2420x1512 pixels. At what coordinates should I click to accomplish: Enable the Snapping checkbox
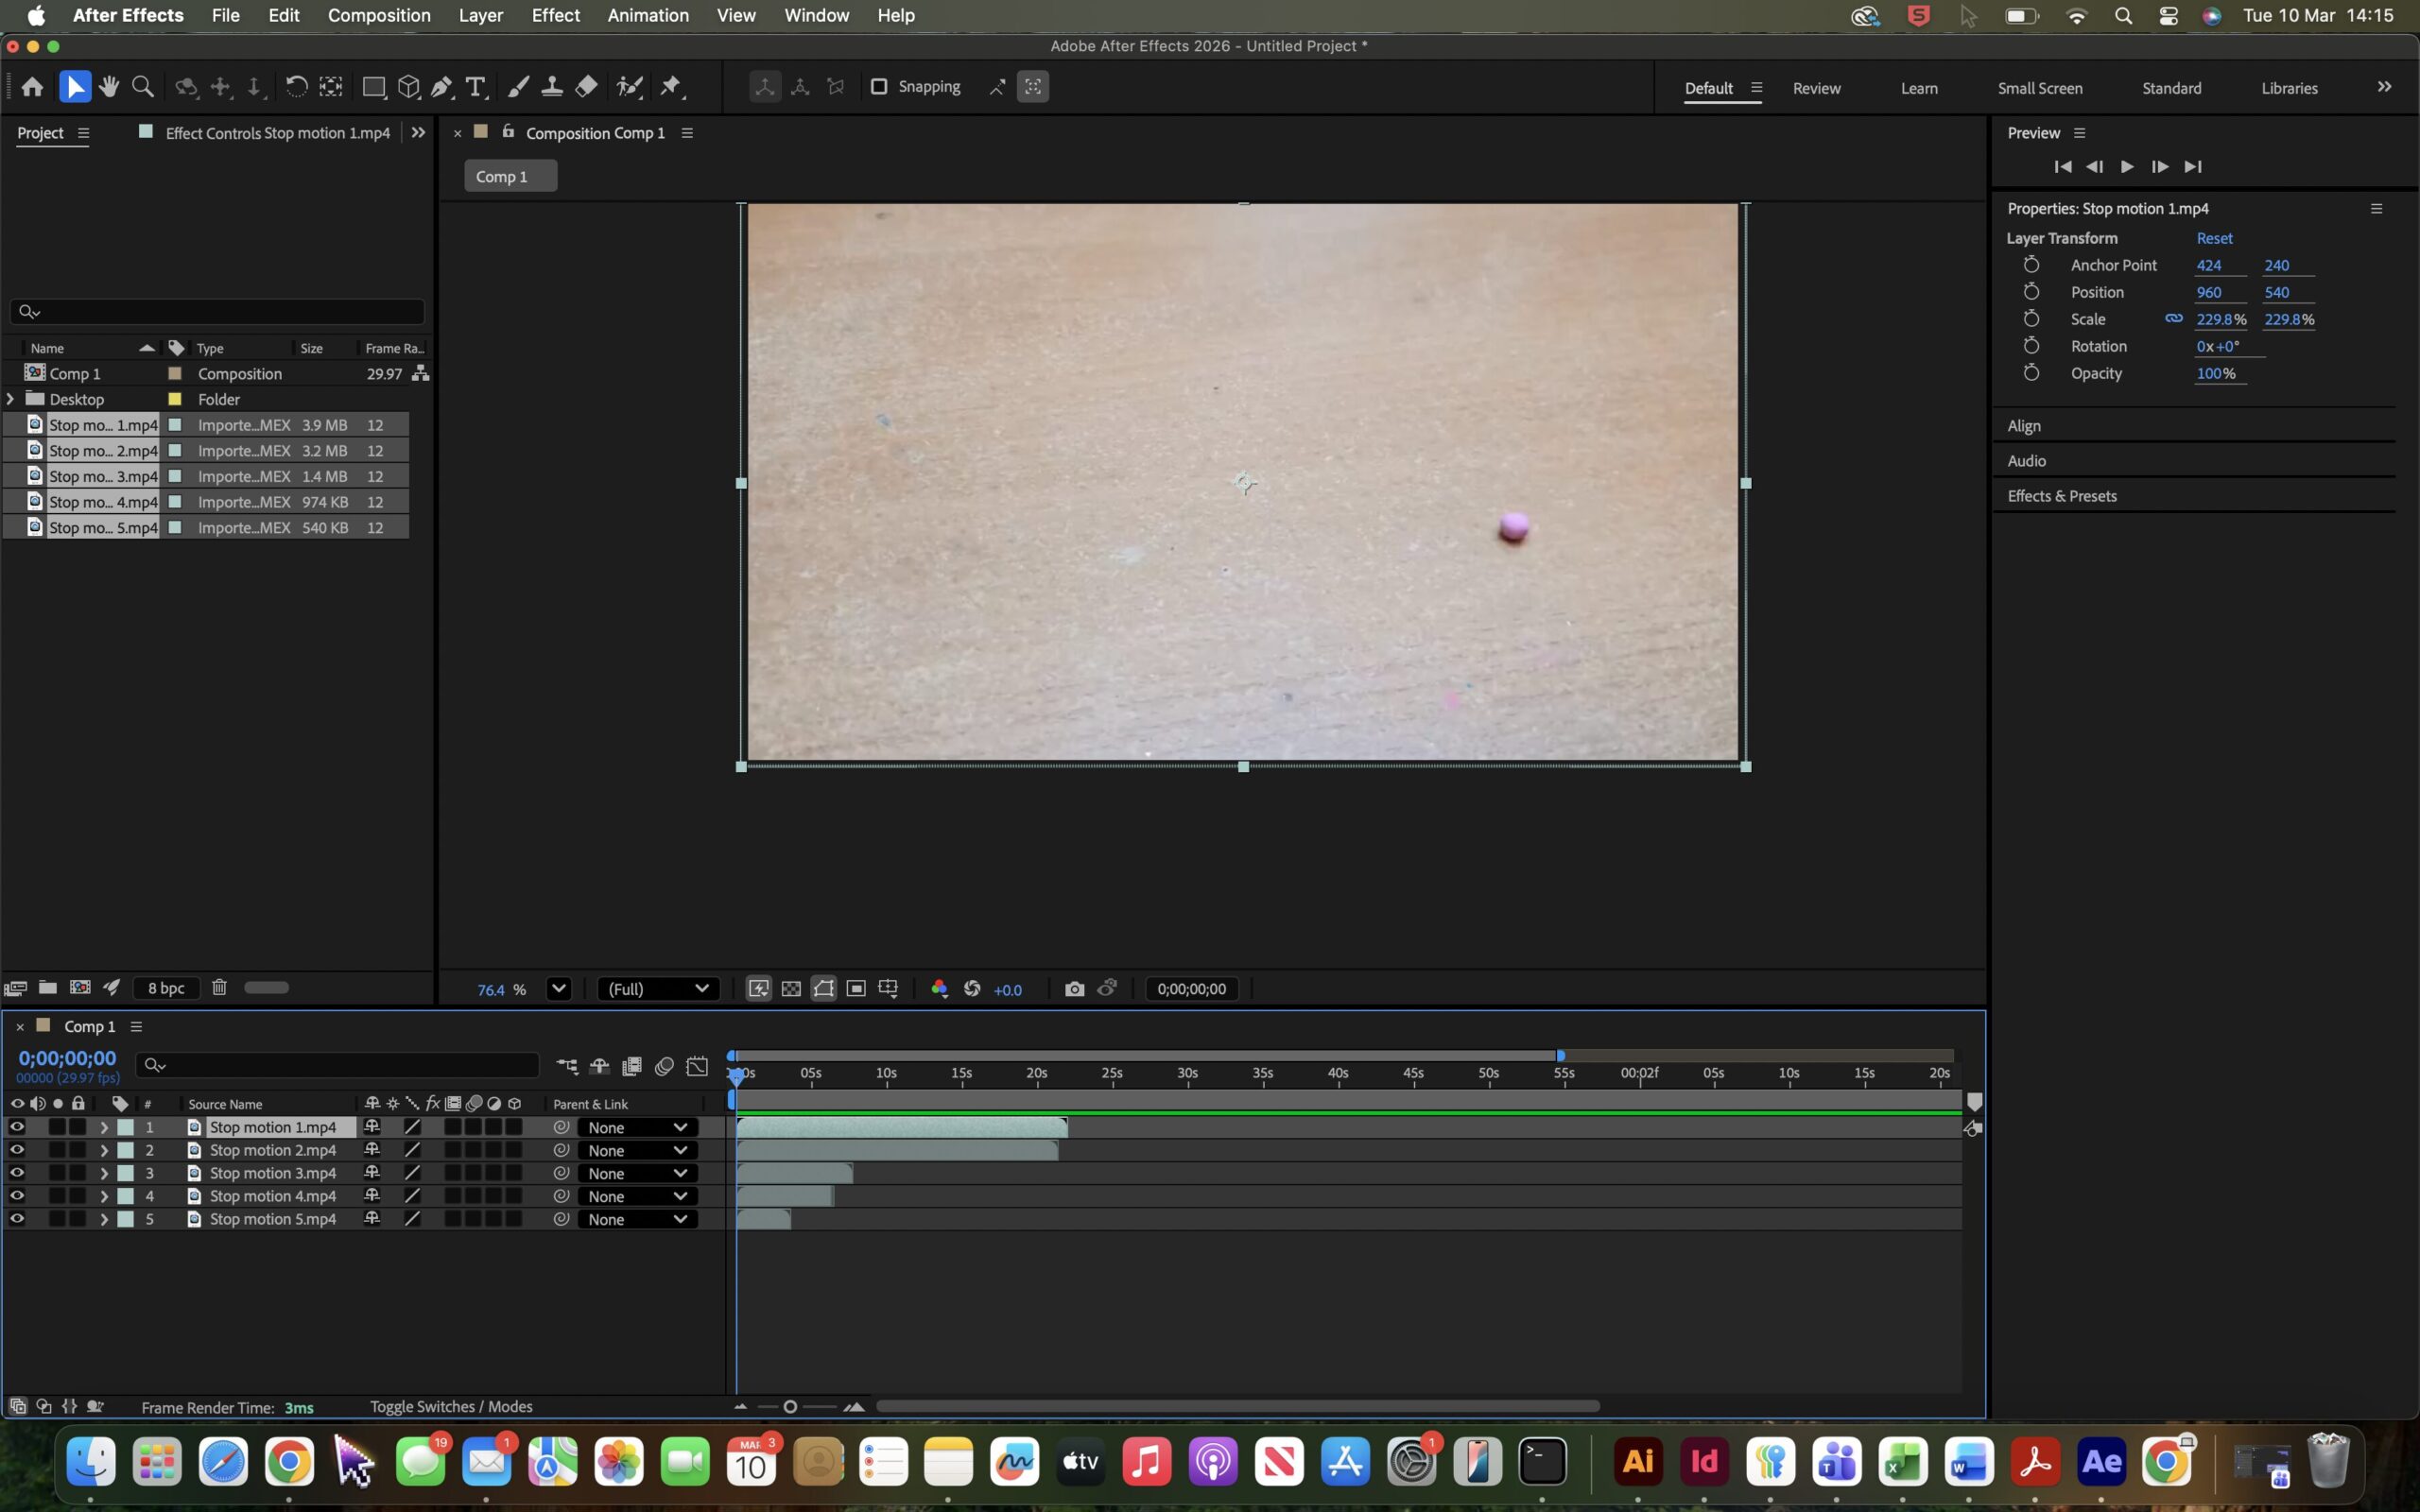click(x=879, y=87)
